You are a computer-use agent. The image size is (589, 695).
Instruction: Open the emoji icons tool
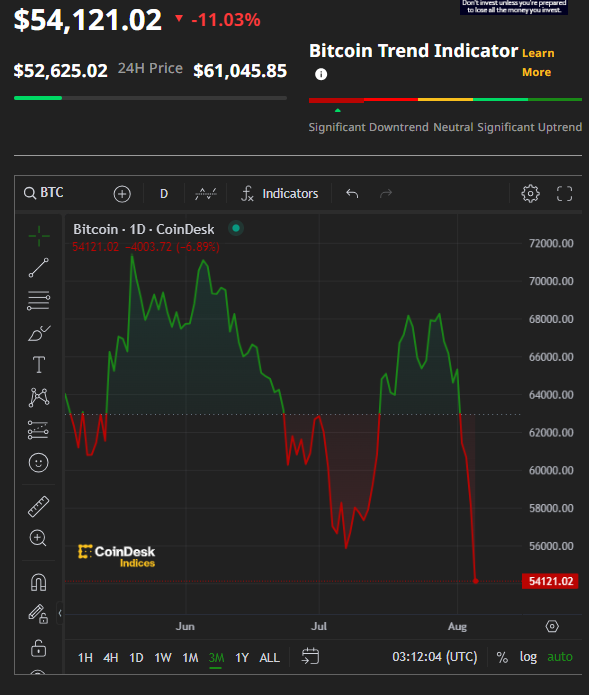click(39, 463)
